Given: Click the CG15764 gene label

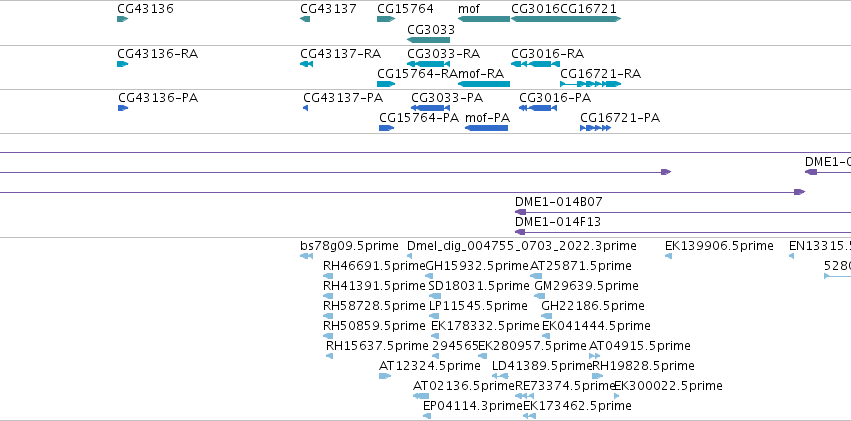Looking at the screenshot, I should tap(405, 9).
